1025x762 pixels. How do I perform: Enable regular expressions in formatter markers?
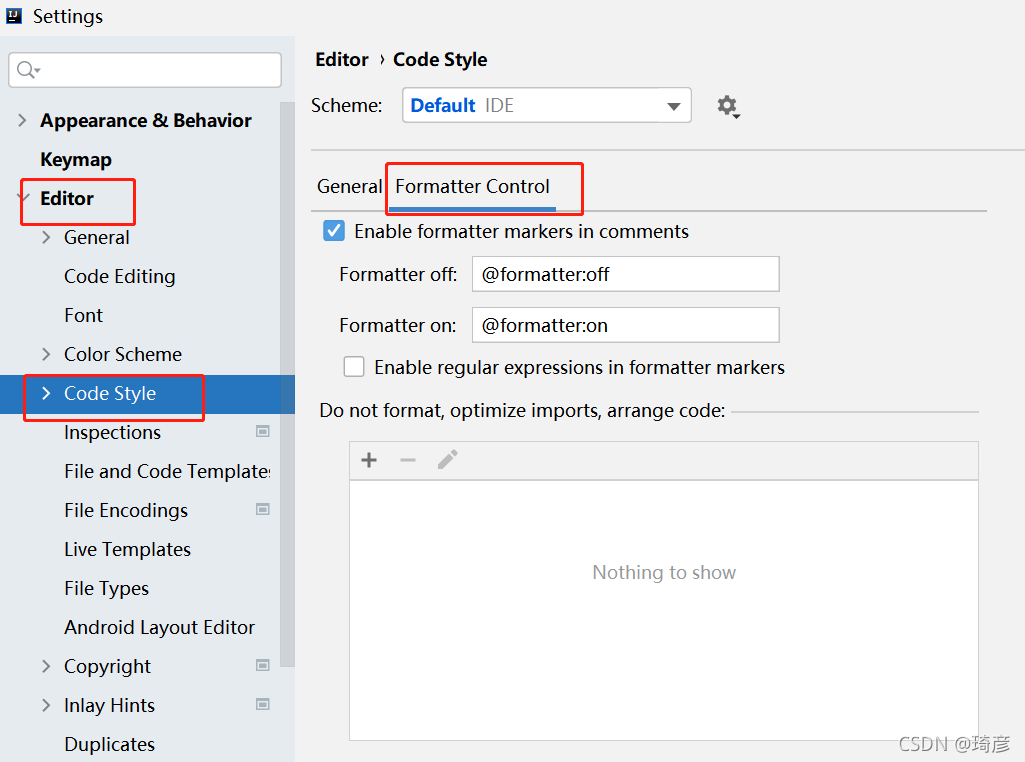354,367
